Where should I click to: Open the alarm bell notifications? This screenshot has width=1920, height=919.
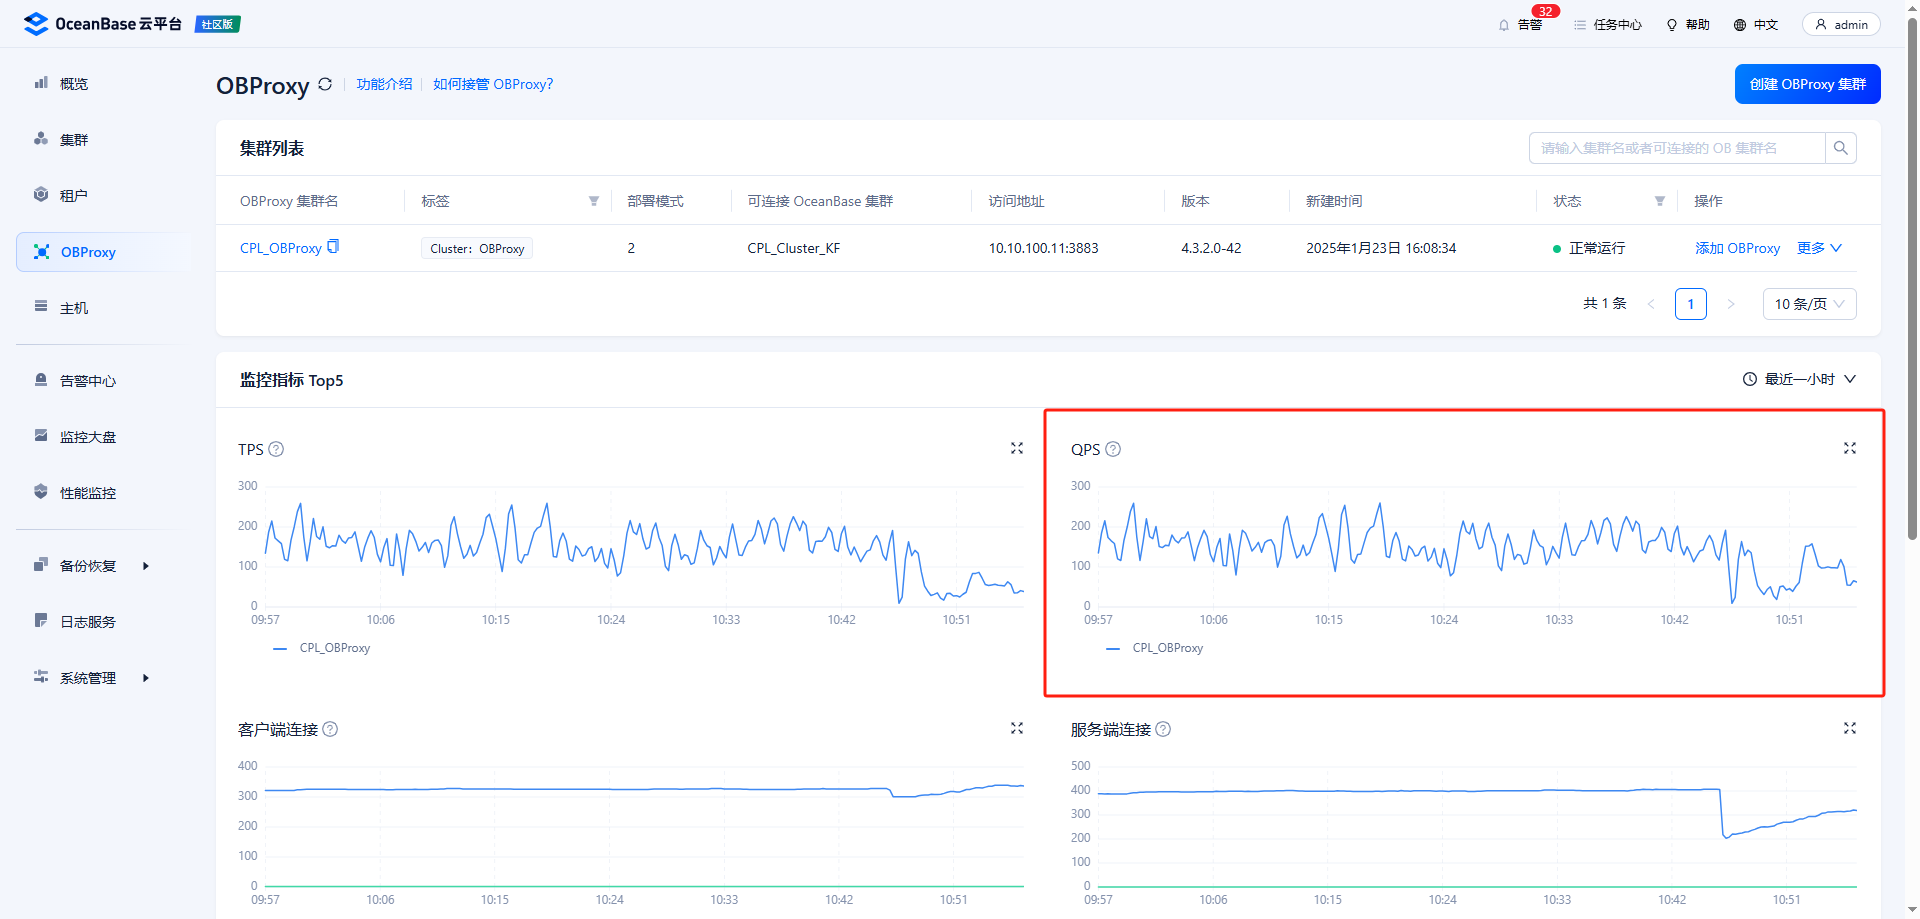coord(1520,25)
